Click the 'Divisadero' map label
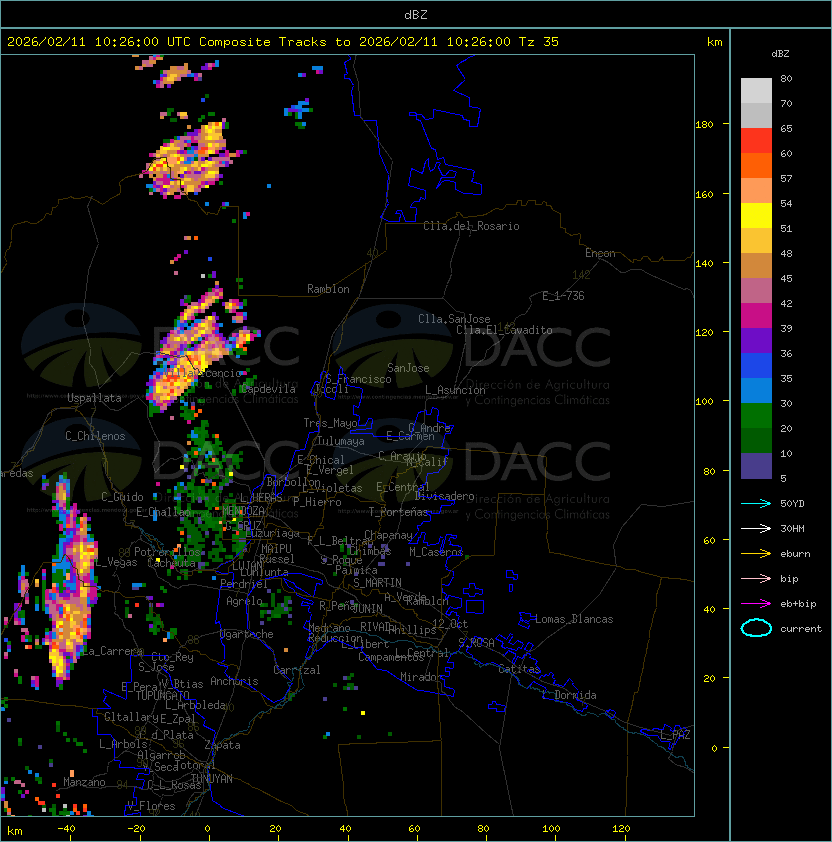 (x=445, y=496)
